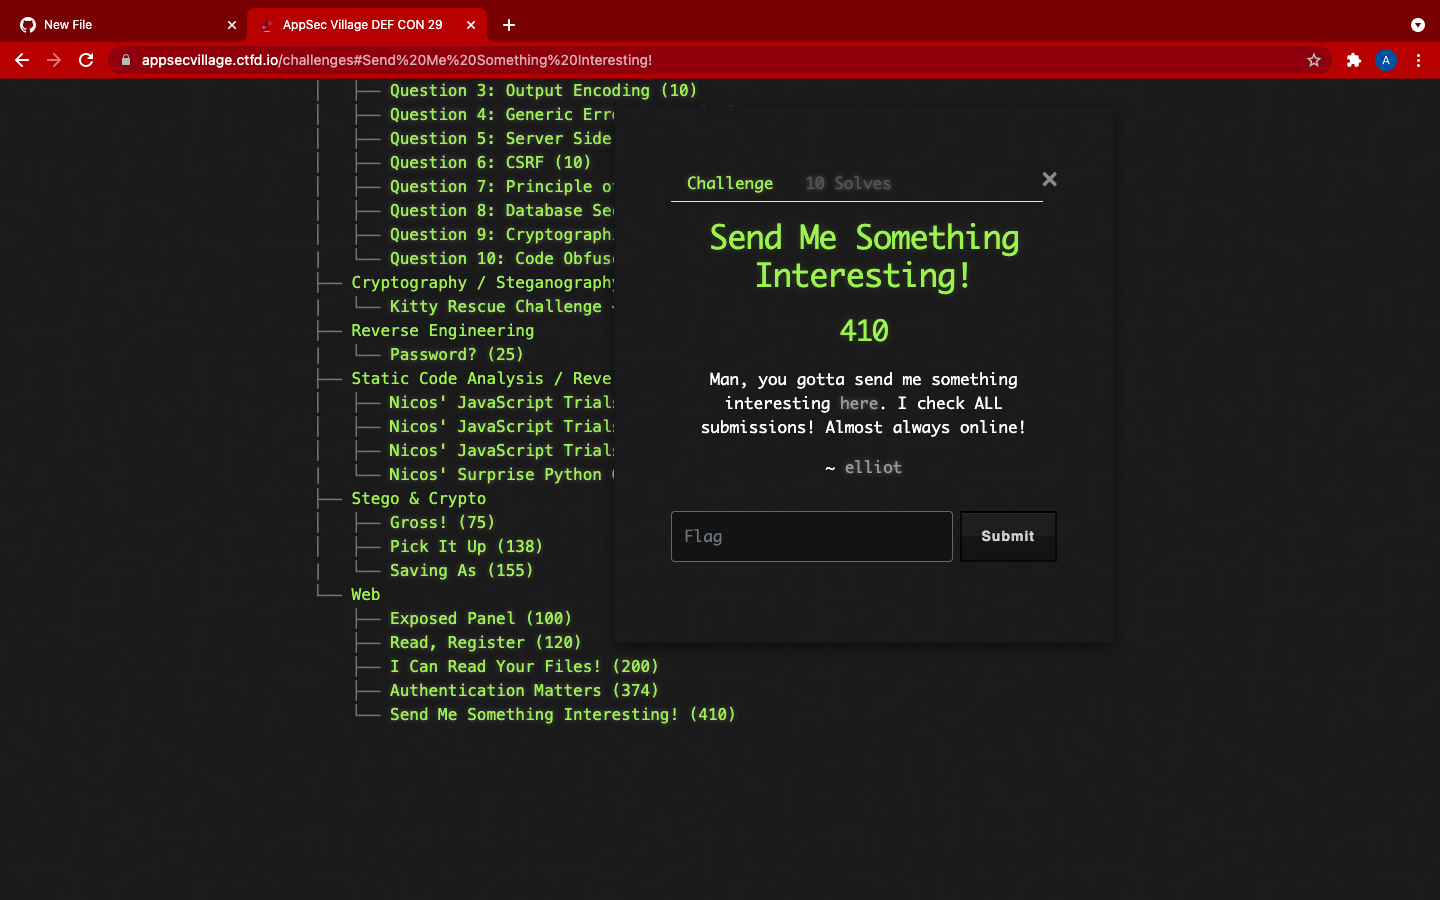The height and width of the screenshot is (900, 1440).
Task: Bookmark this page with star icon
Action: click(1314, 60)
